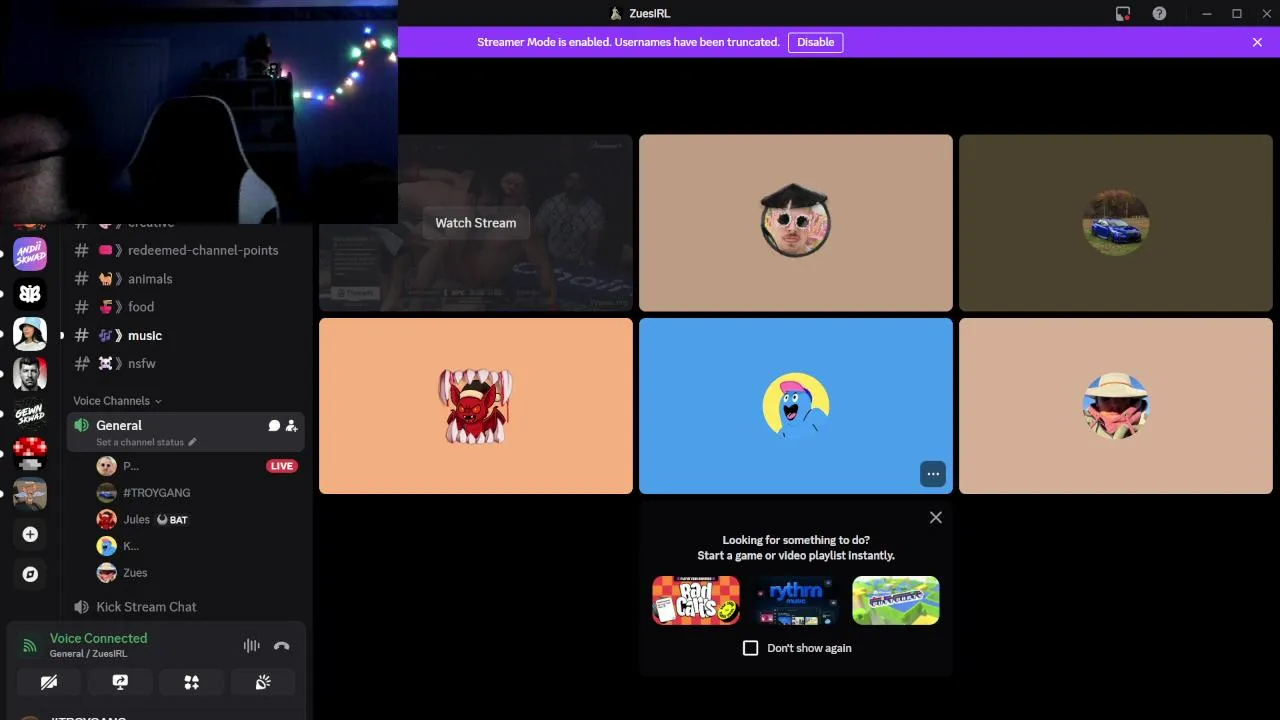Screen dimensions: 1280x720
Task: Click the Add a Server plus icon
Action: pyautogui.click(x=30, y=534)
